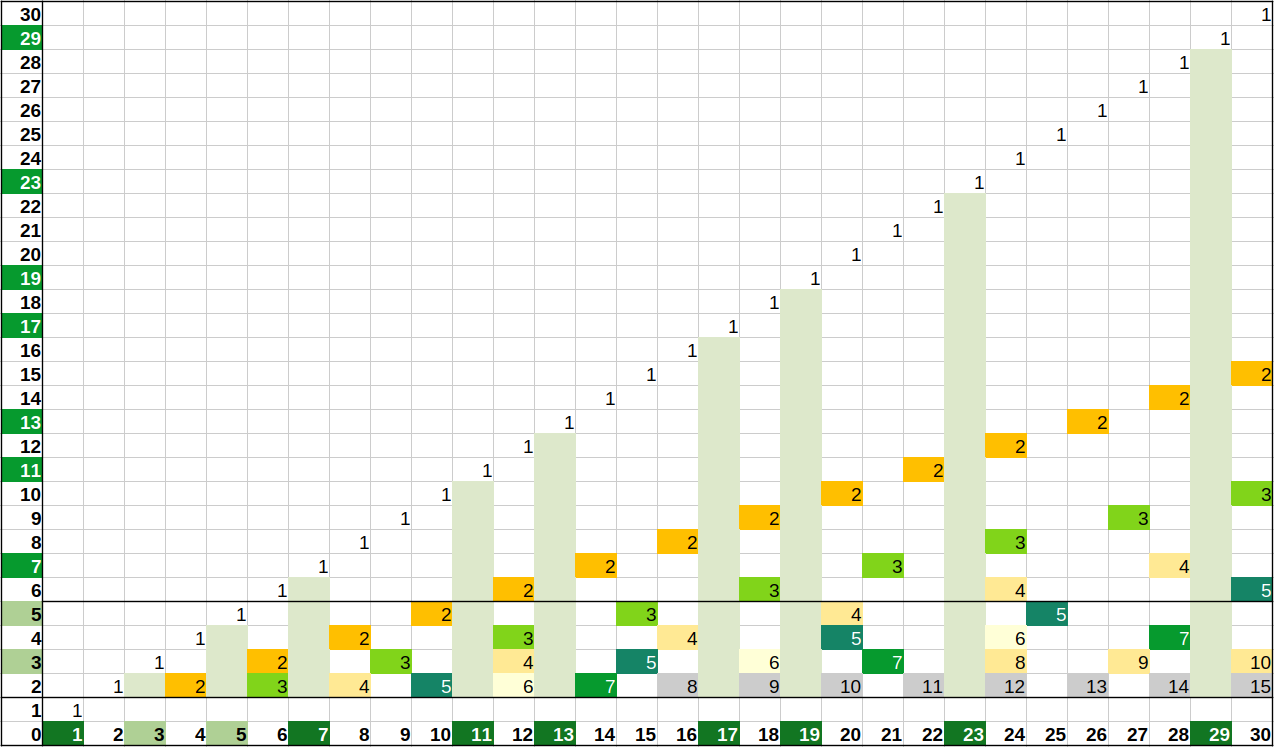Click the yellow cell containing 10
The width and height of the screenshot is (1274, 747).
click(x=1252, y=662)
